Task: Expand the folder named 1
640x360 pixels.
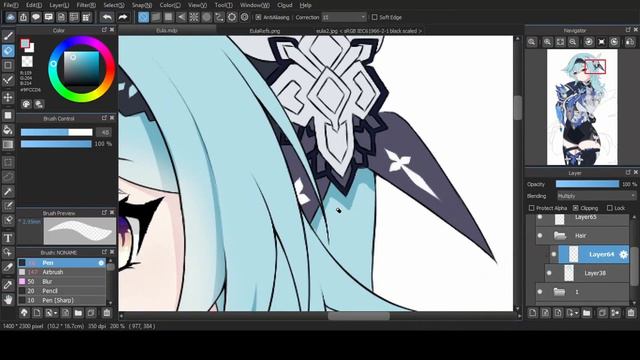Action: click(x=560, y=292)
